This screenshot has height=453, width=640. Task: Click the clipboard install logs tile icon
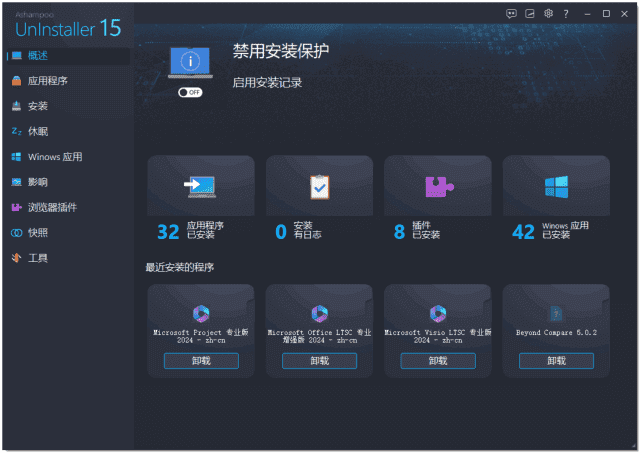319,186
